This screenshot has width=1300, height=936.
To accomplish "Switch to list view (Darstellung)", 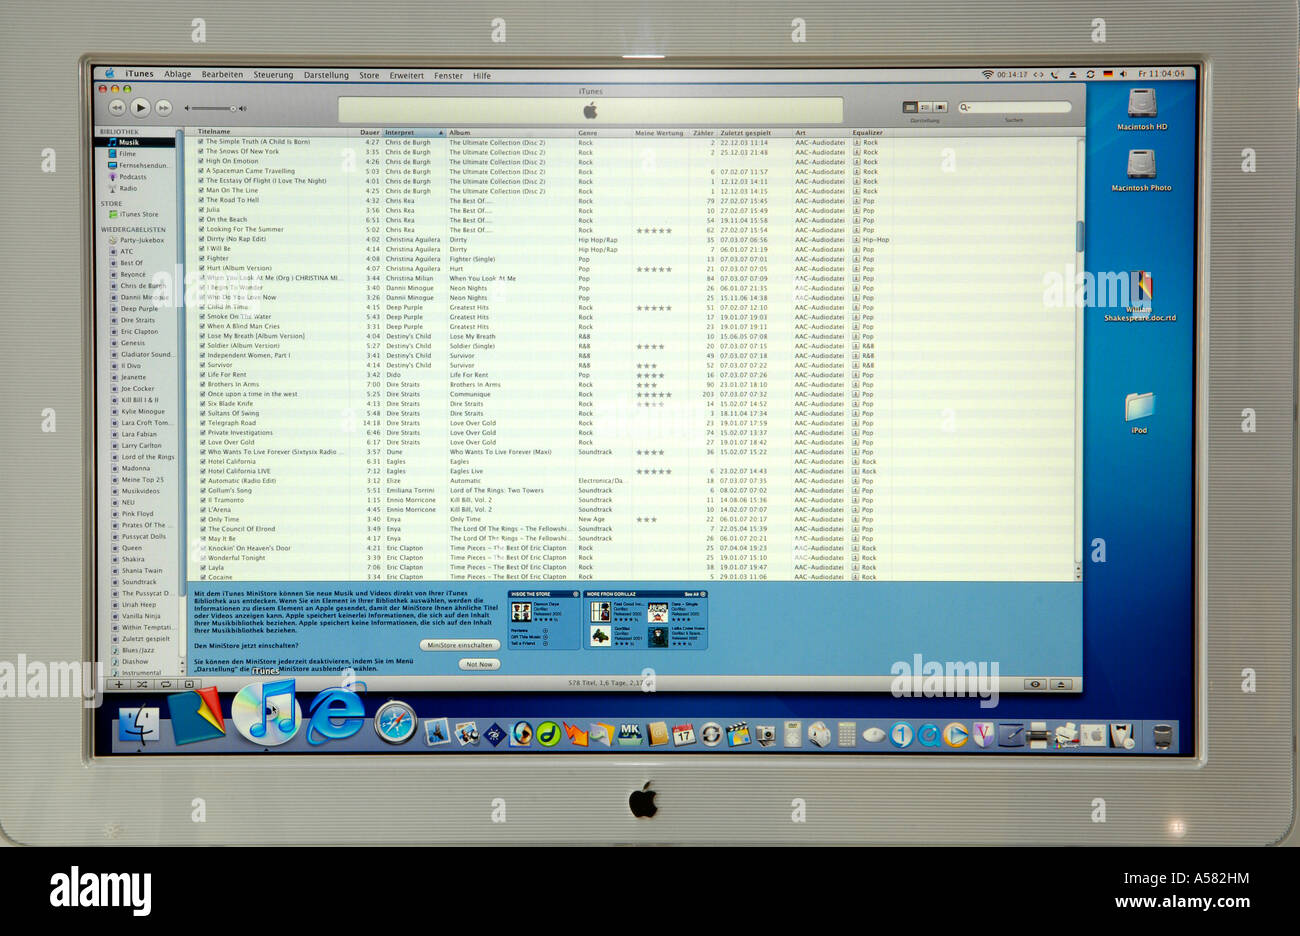I will pos(910,107).
